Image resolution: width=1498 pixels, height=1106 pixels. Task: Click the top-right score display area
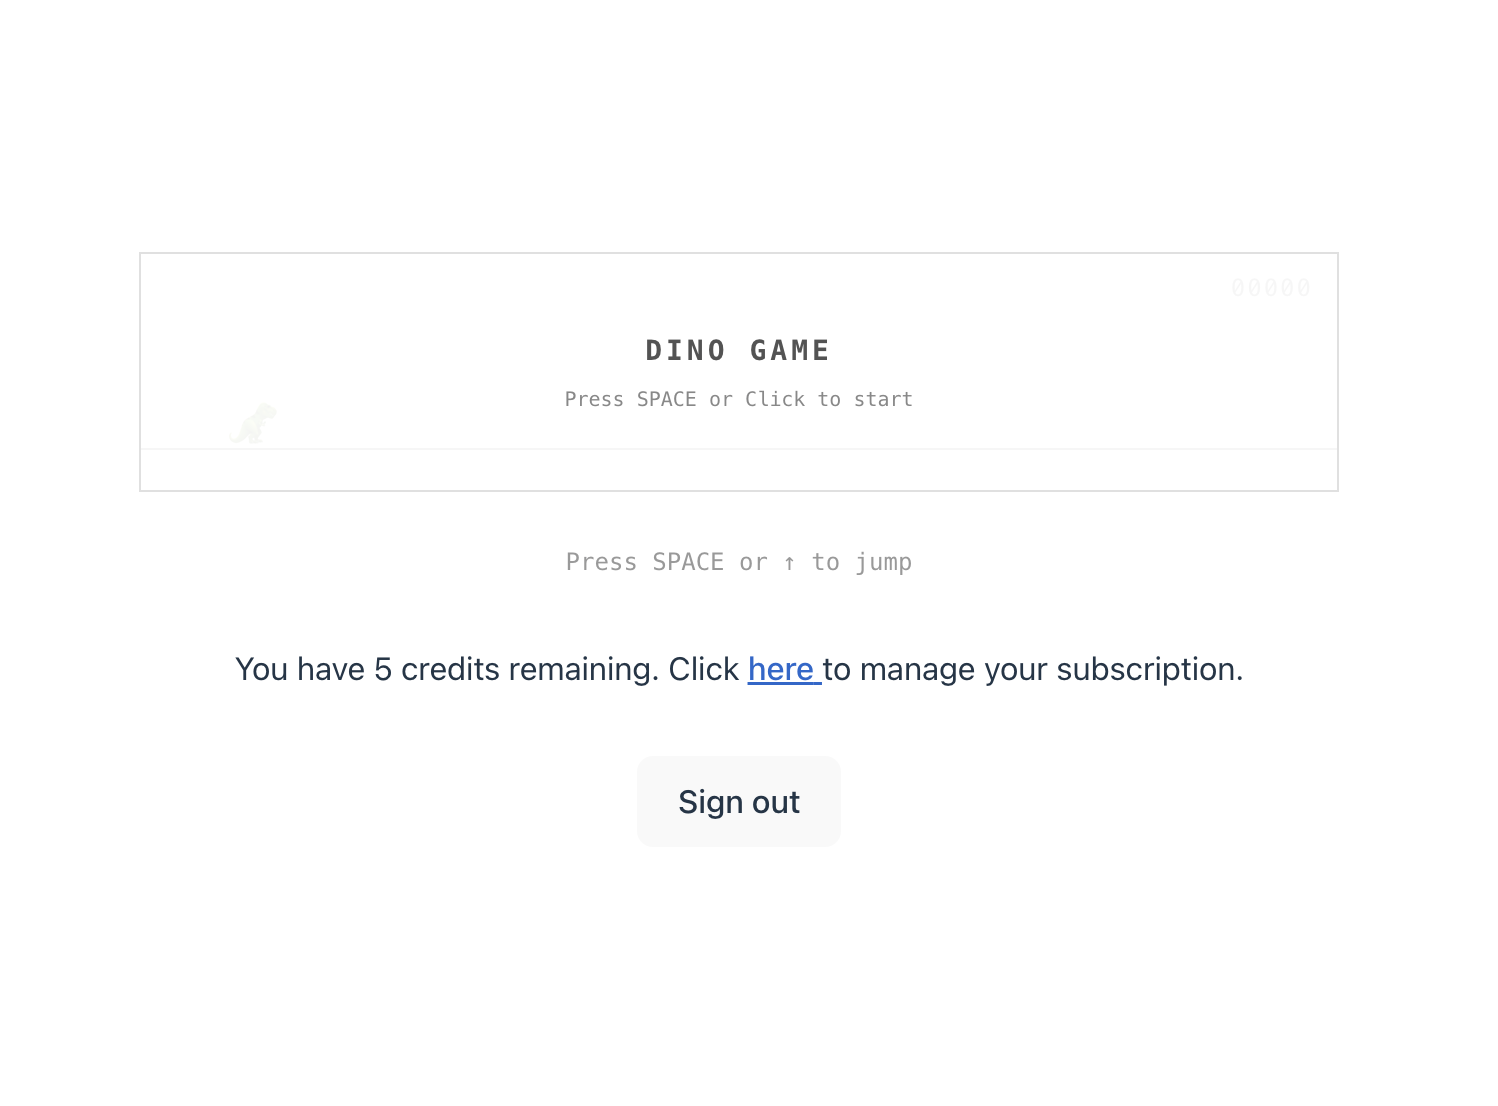click(x=1271, y=287)
